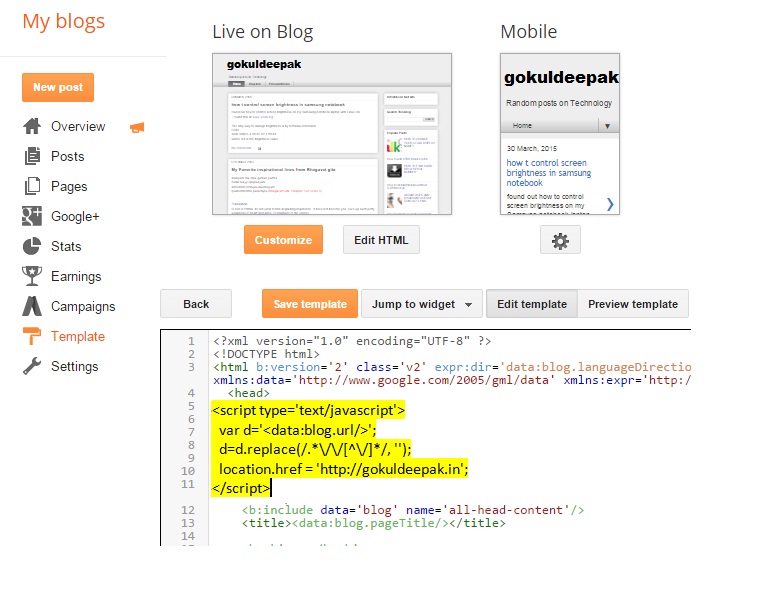Screen dimensions: 772x592
Task: Click the Google+ icon
Action: 32,216
